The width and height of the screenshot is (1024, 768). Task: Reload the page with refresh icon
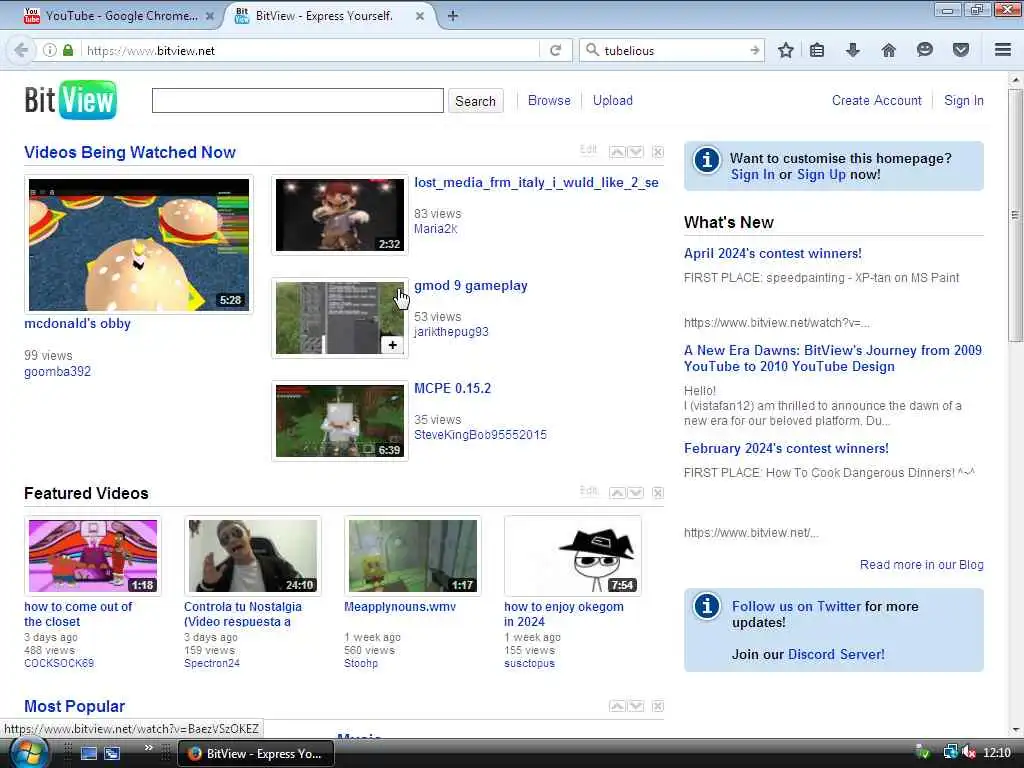tap(556, 50)
